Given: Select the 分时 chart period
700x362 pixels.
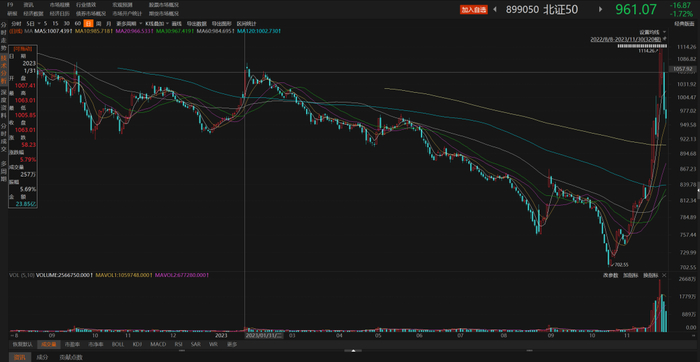Looking at the screenshot, I should click(x=16, y=23).
